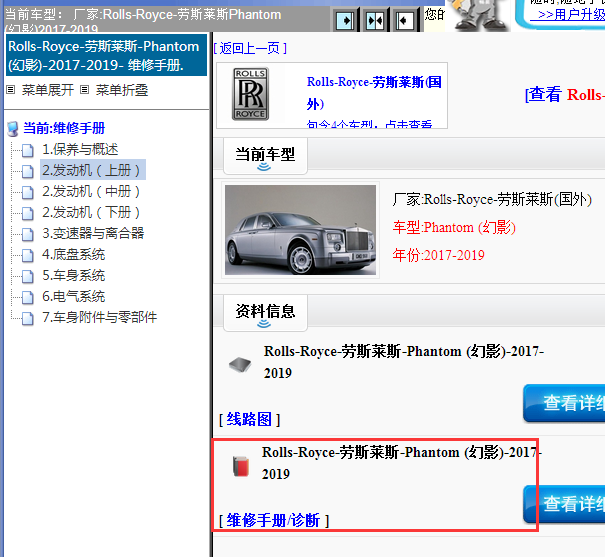Click the title of the 维修手册 Phantom 2017-2019 entry
Screen dimensions: 605x557
coord(402,463)
